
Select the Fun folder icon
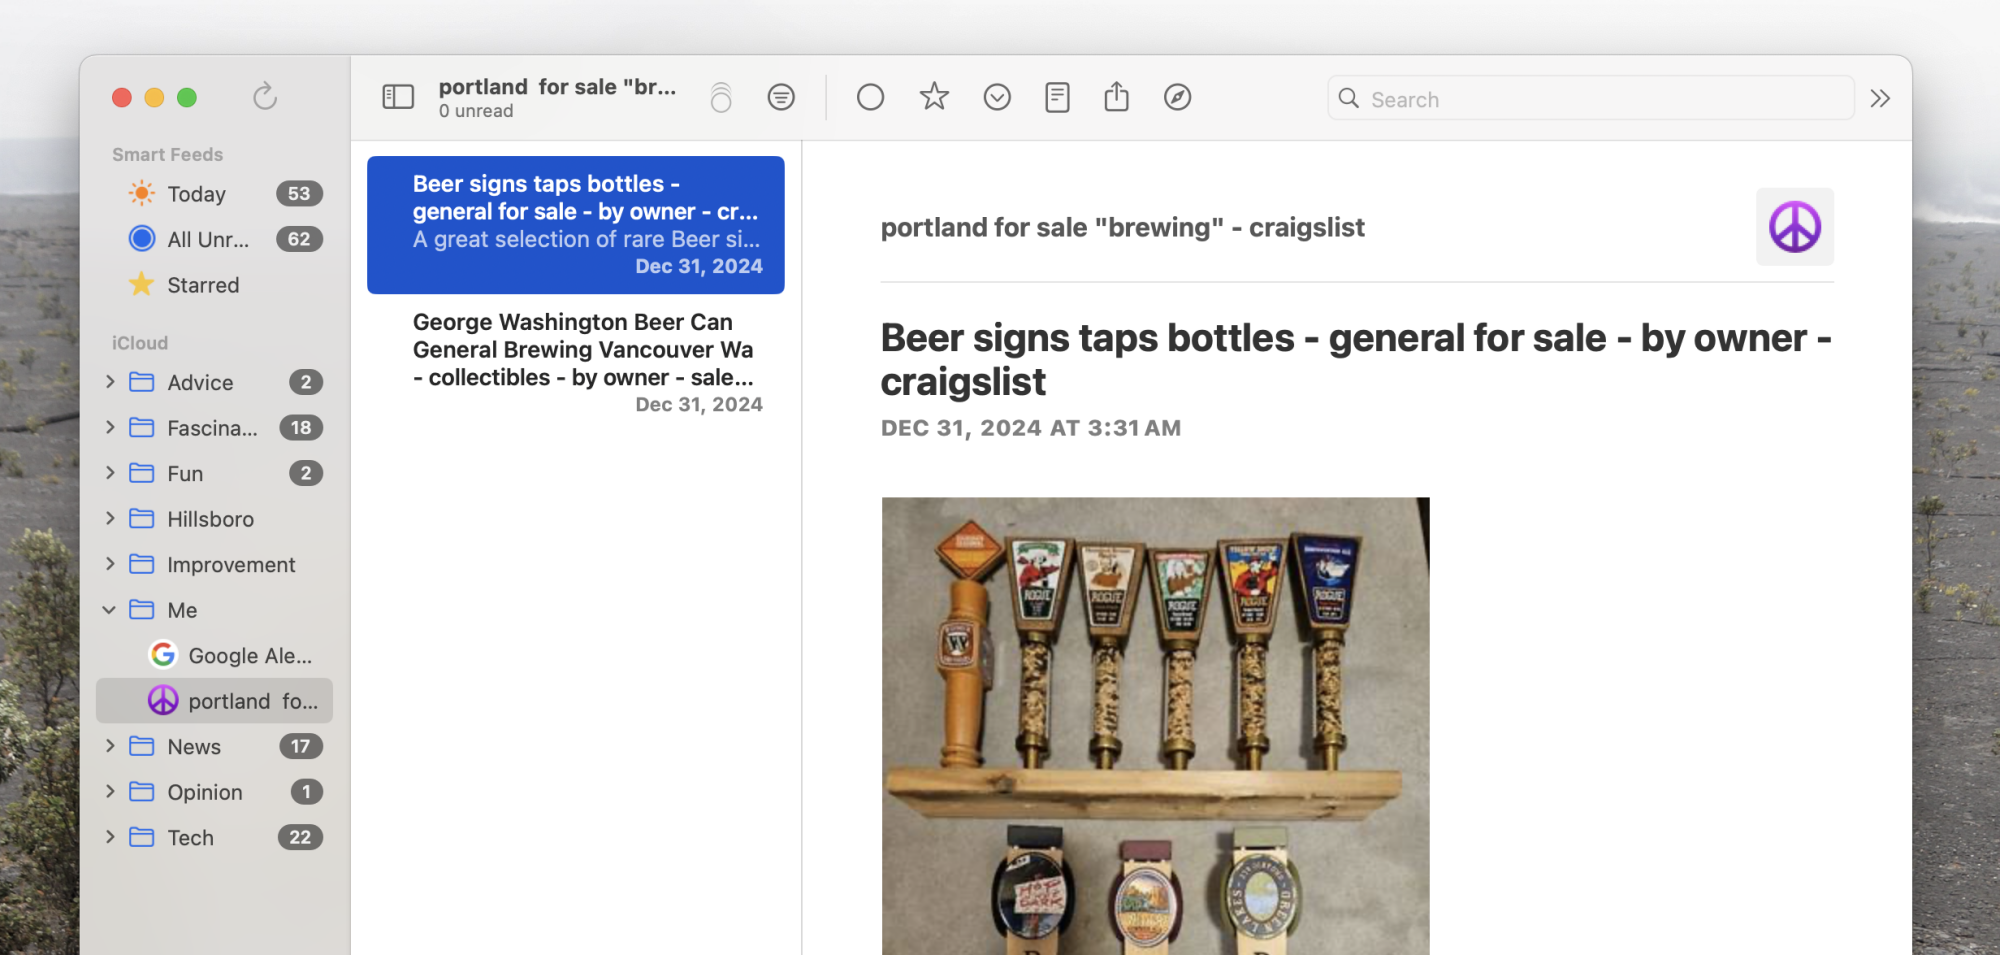coord(142,473)
